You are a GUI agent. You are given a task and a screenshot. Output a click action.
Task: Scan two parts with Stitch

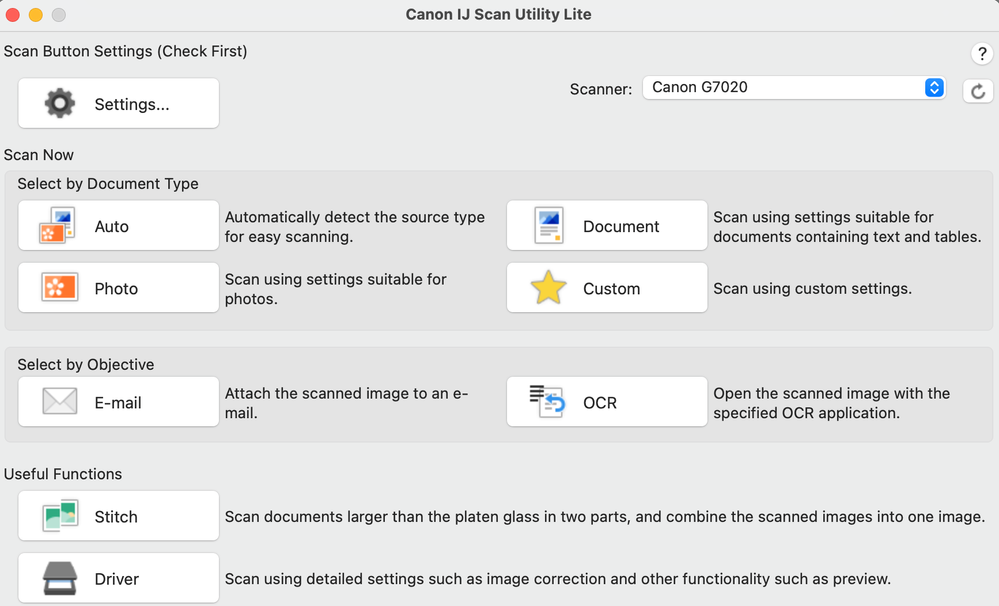click(118, 515)
